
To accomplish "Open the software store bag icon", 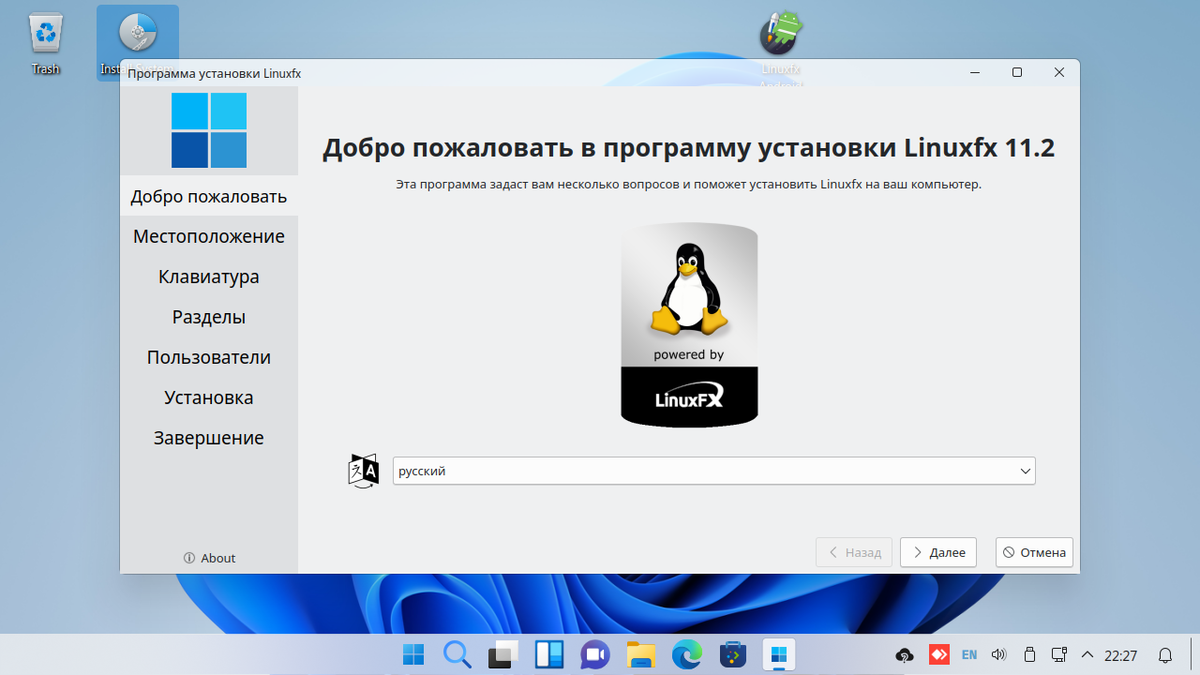I will (x=733, y=656).
